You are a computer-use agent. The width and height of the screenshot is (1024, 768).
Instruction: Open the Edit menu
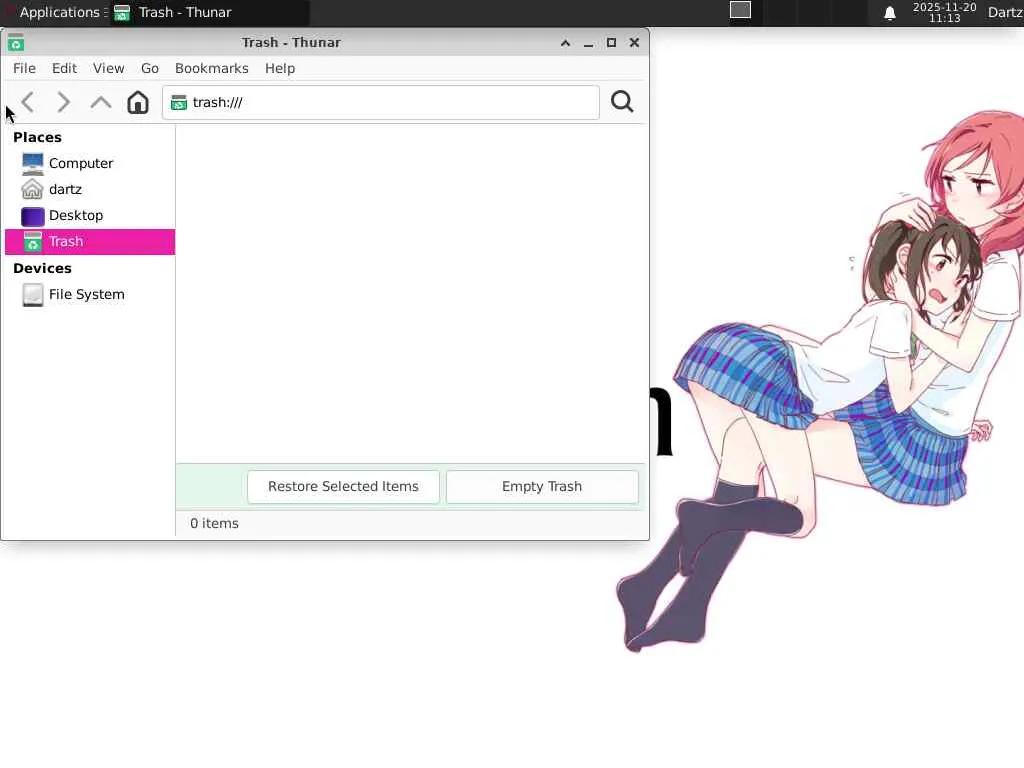(64, 69)
